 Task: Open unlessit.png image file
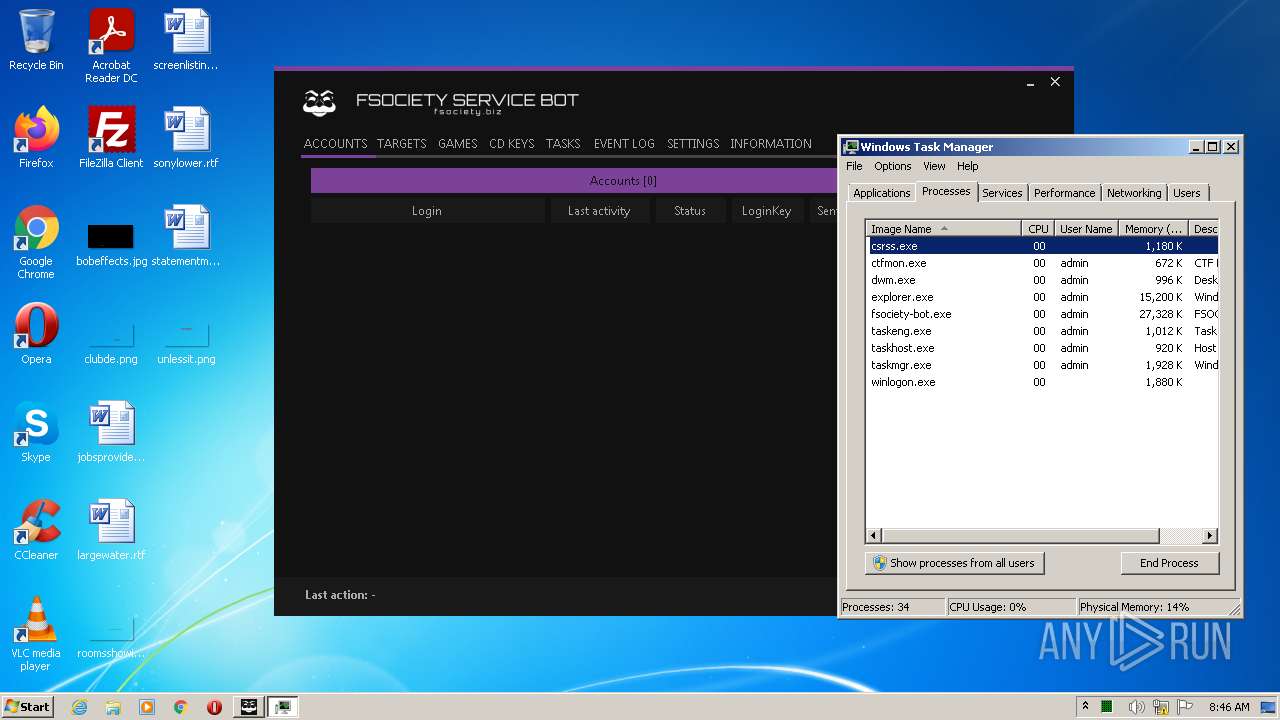pyautogui.click(x=186, y=342)
